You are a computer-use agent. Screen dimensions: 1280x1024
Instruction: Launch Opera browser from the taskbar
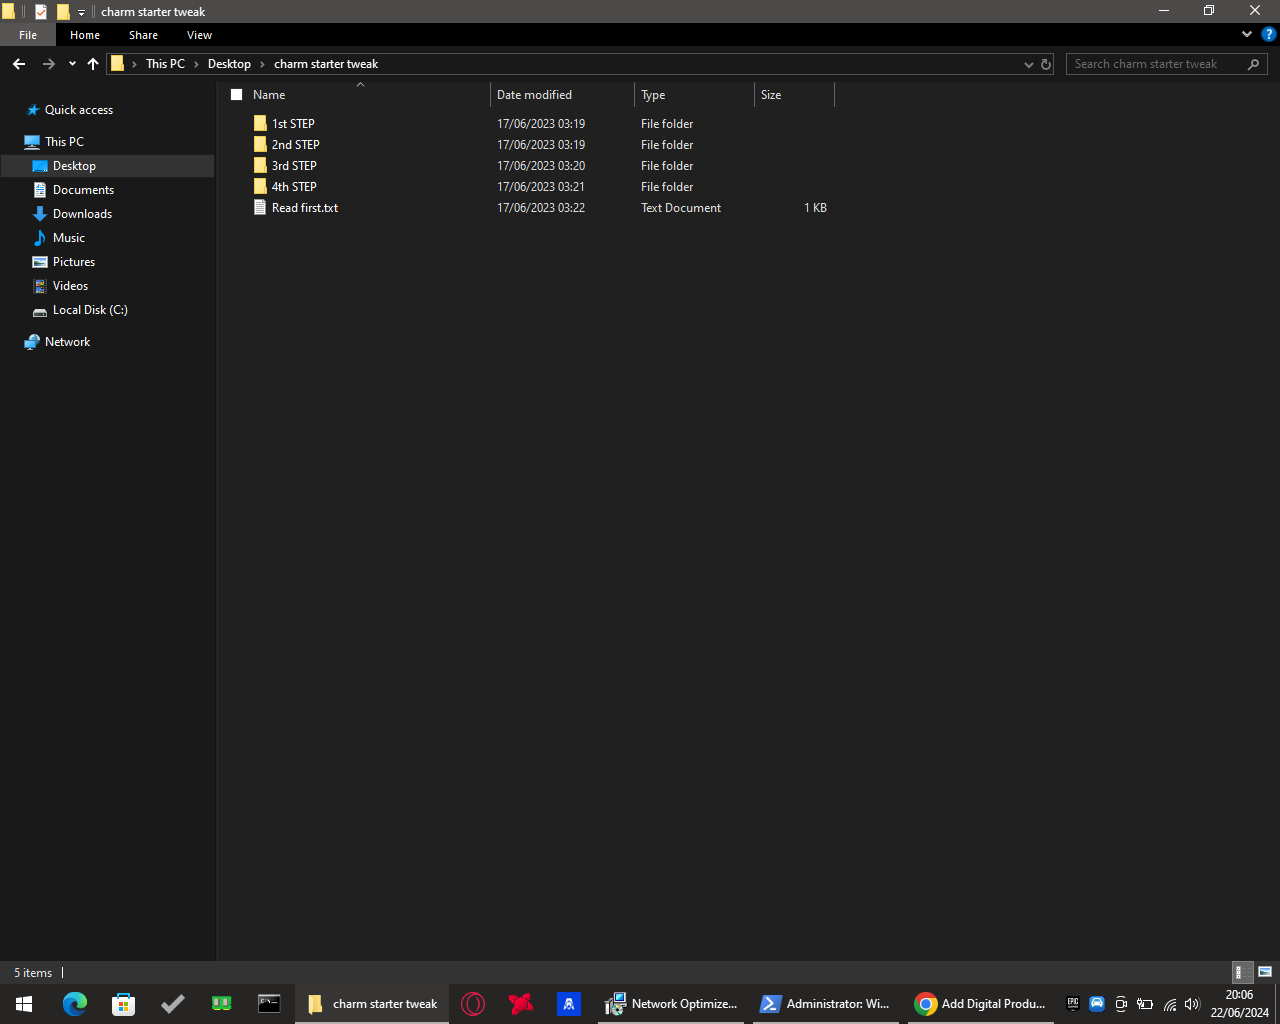click(473, 1004)
